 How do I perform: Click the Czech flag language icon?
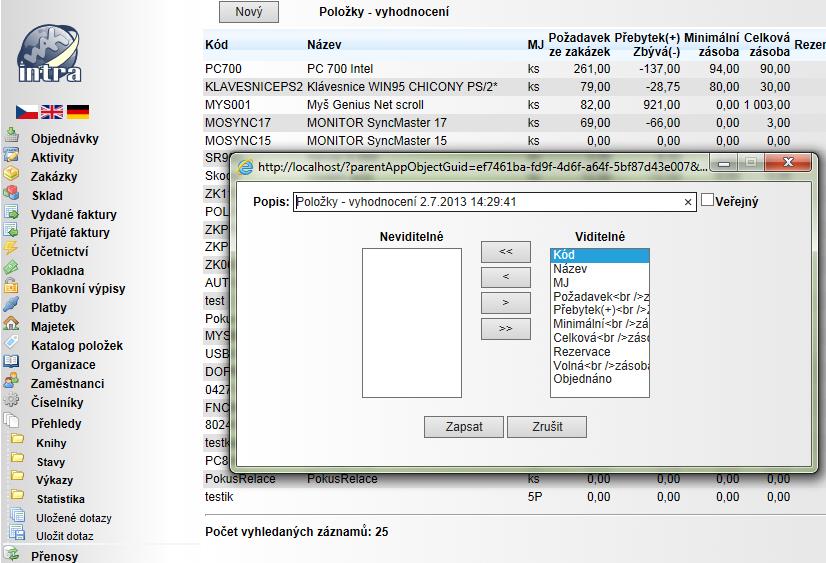coord(26,112)
